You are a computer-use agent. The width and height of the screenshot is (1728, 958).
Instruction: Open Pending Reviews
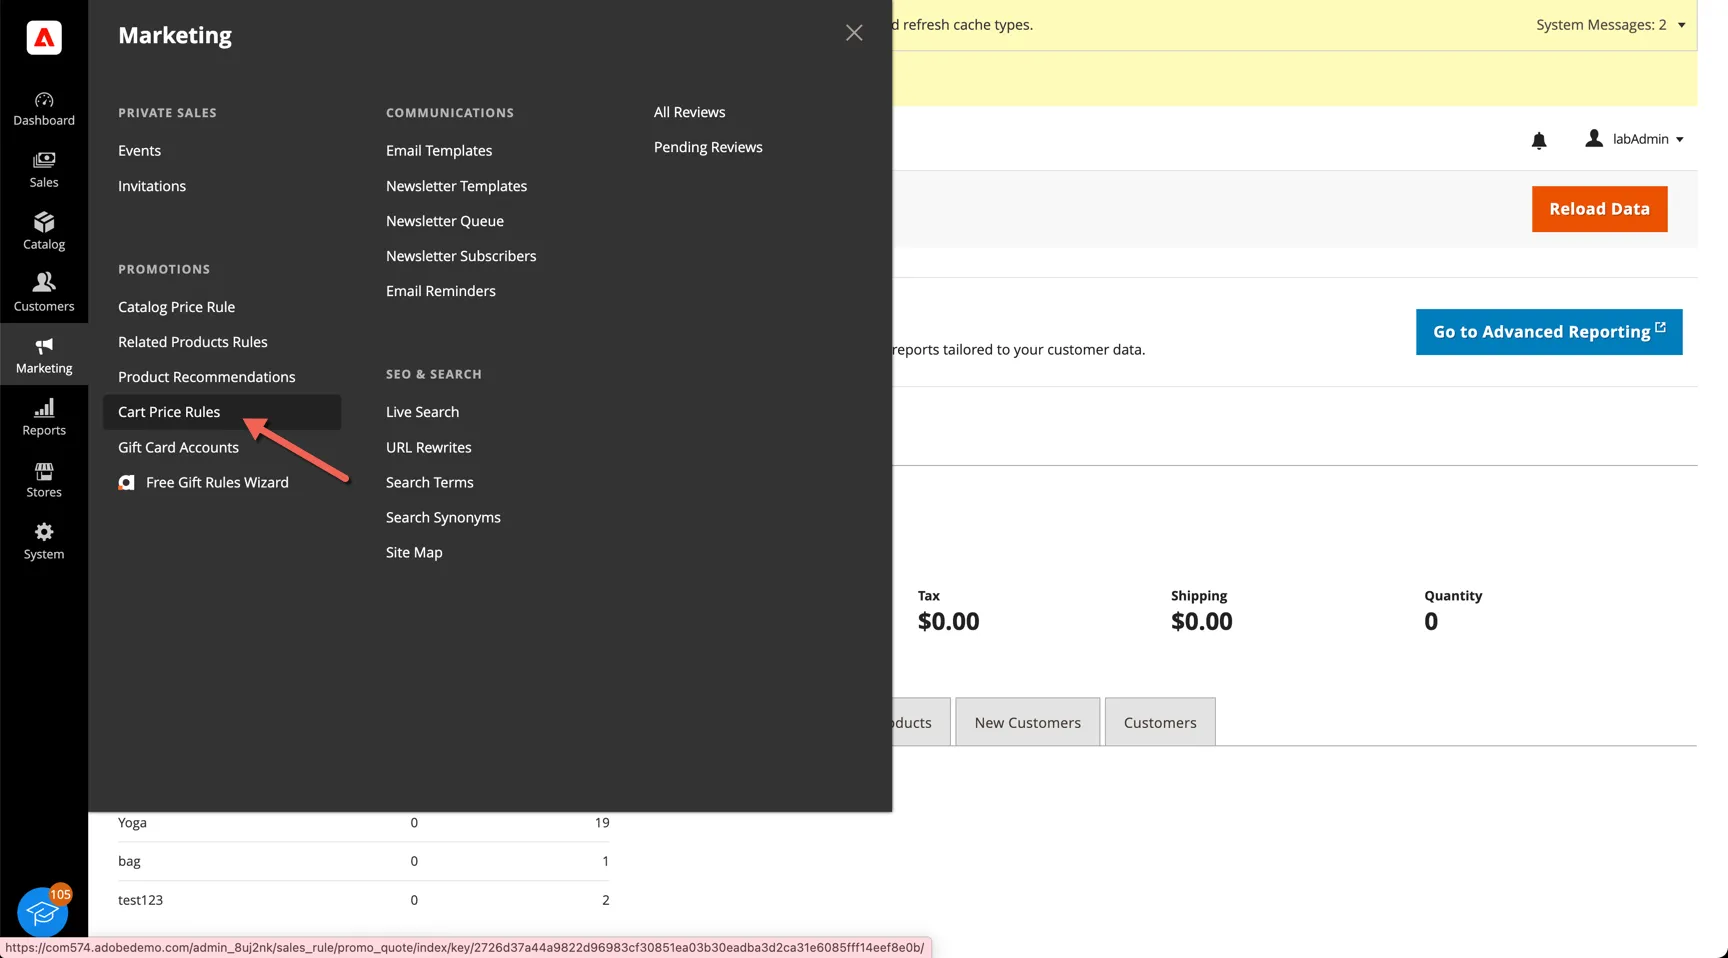pyautogui.click(x=708, y=147)
